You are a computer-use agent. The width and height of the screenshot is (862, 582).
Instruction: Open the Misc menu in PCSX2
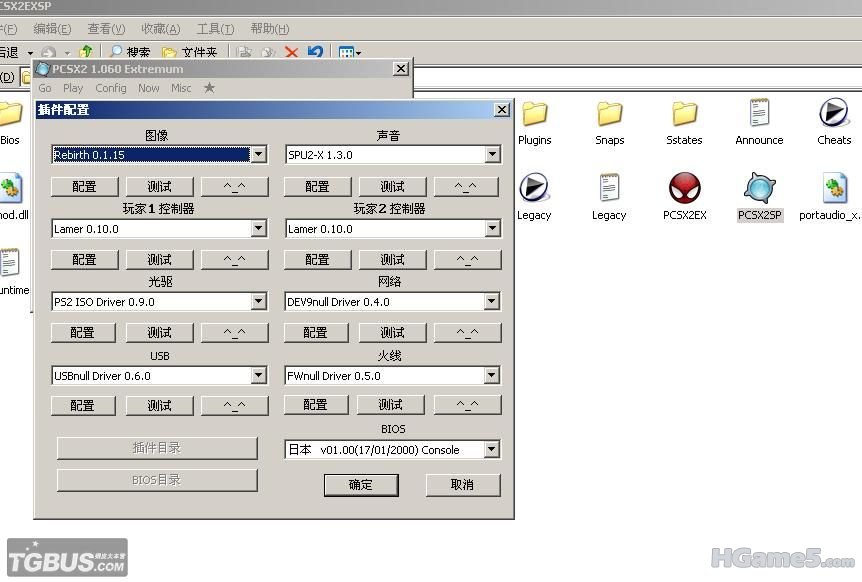click(x=181, y=88)
